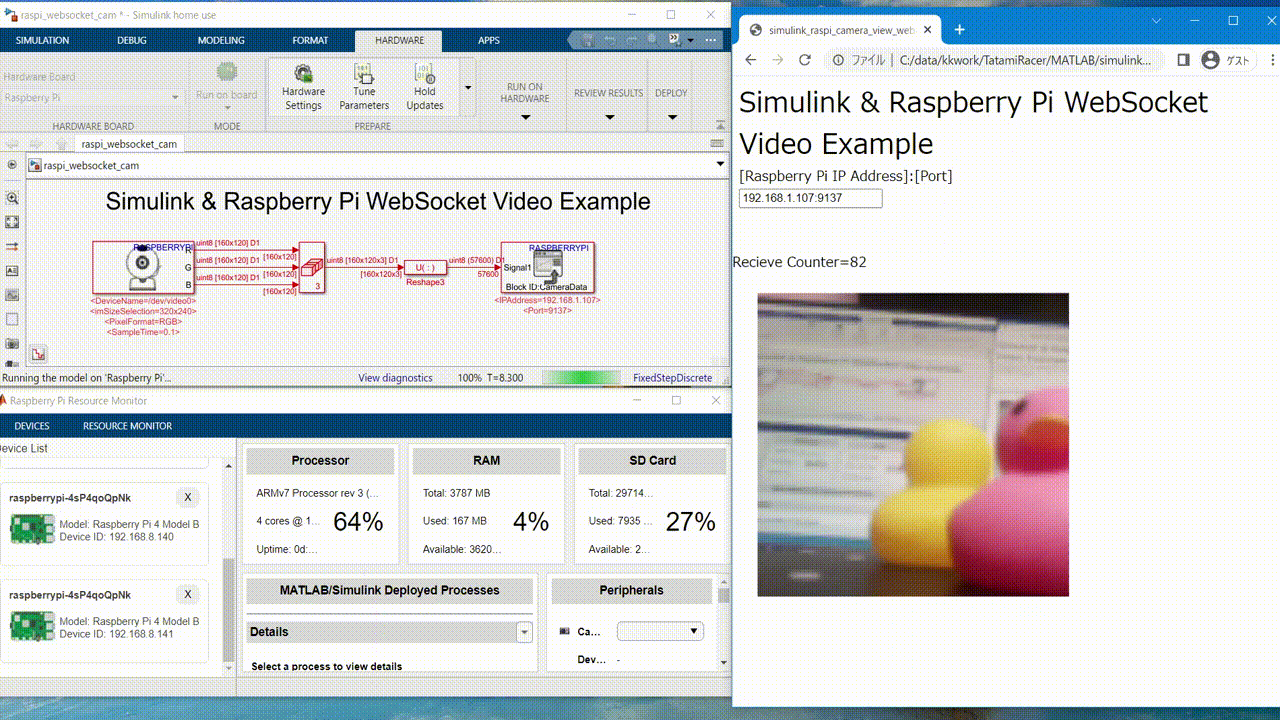This screenshot has height=720, width=1280.
Task: Go back in the browser
Action: (750, 60)
